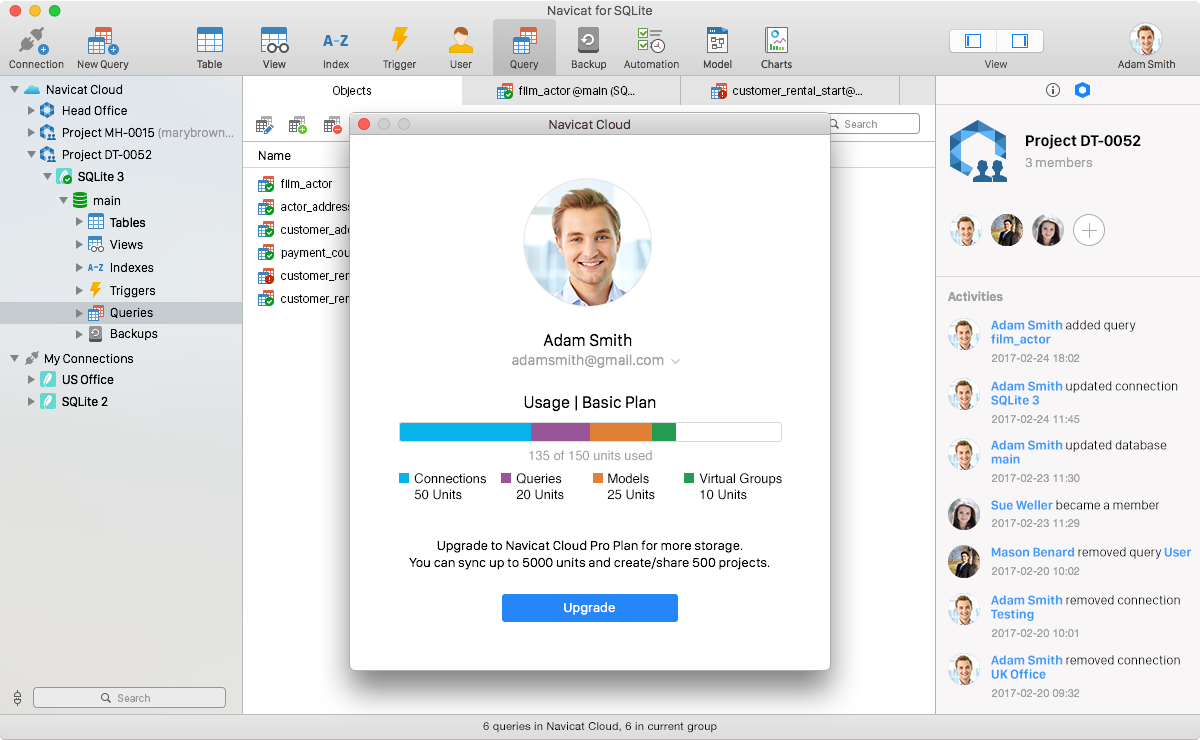
Task: Open Automation from toolbar
Action: pos(651,48)
